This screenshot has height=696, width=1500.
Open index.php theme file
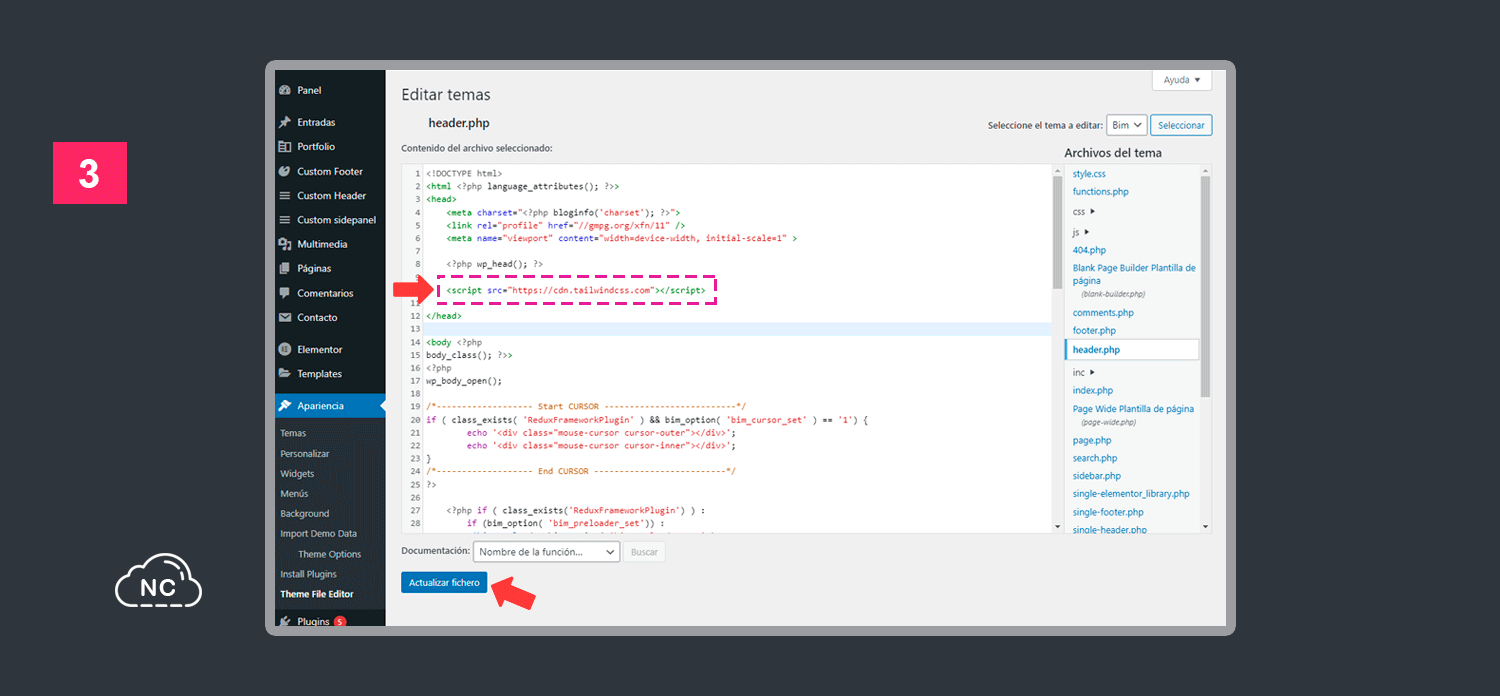click(x=1093, y=390)
